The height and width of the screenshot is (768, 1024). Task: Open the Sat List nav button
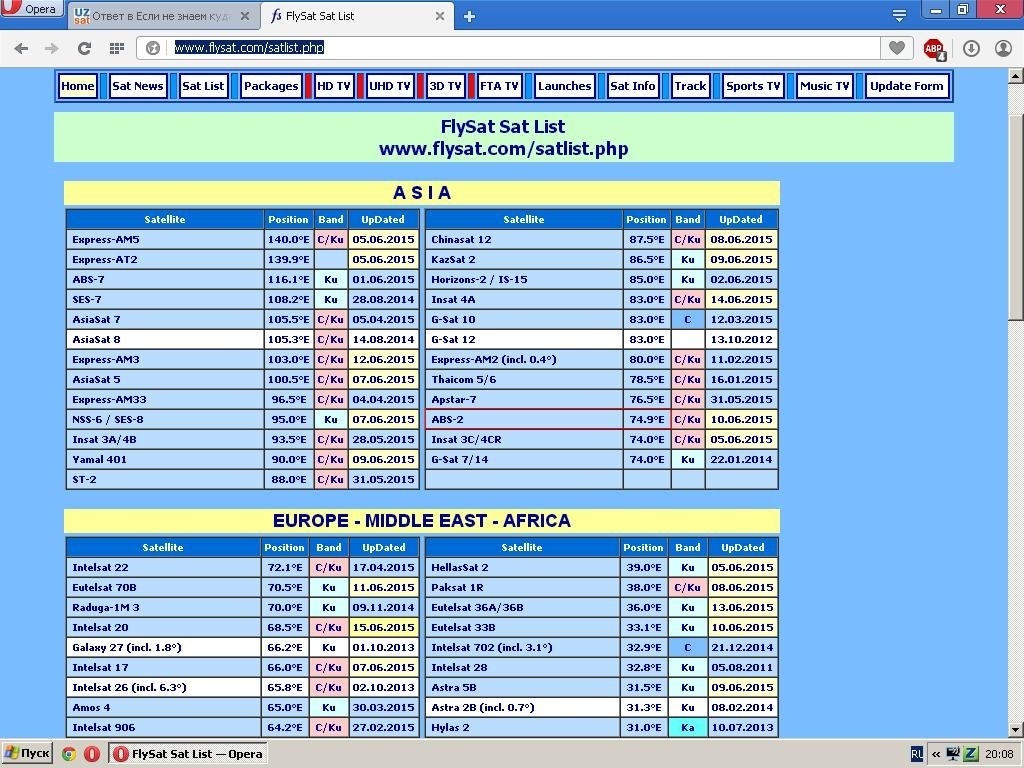(203, 86)
